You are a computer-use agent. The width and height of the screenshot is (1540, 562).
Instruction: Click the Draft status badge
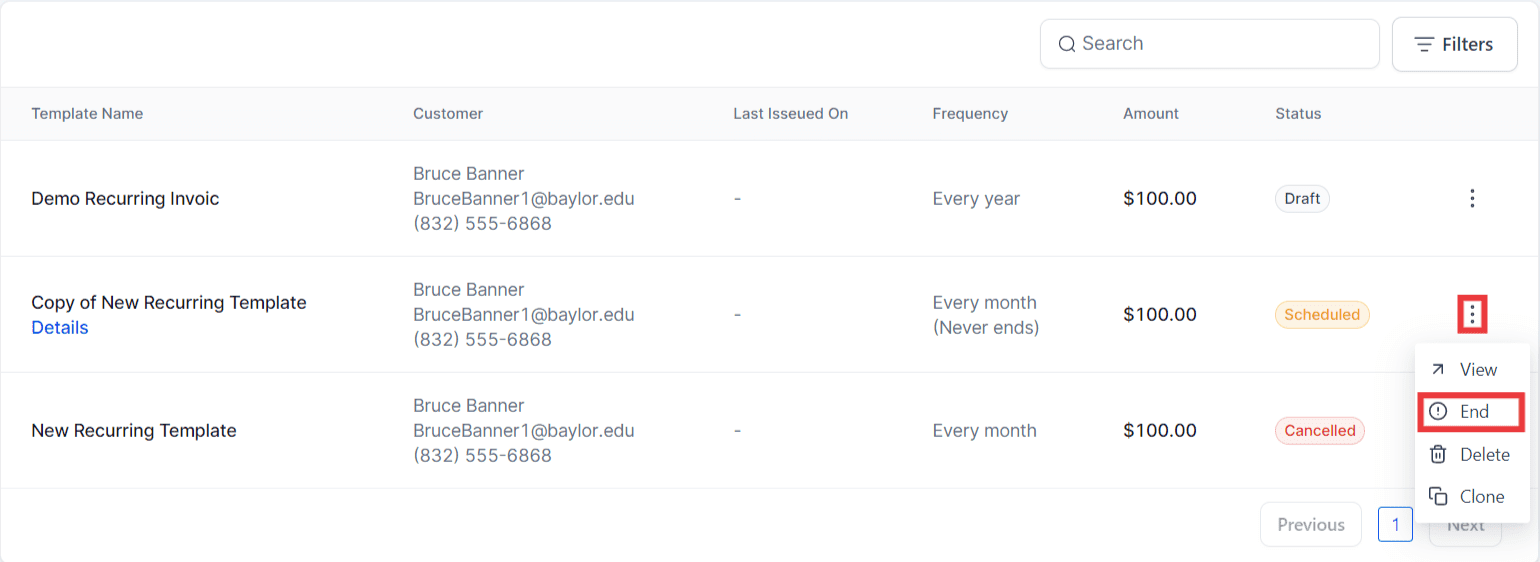pyautogui.click(x=1302, y=198)
